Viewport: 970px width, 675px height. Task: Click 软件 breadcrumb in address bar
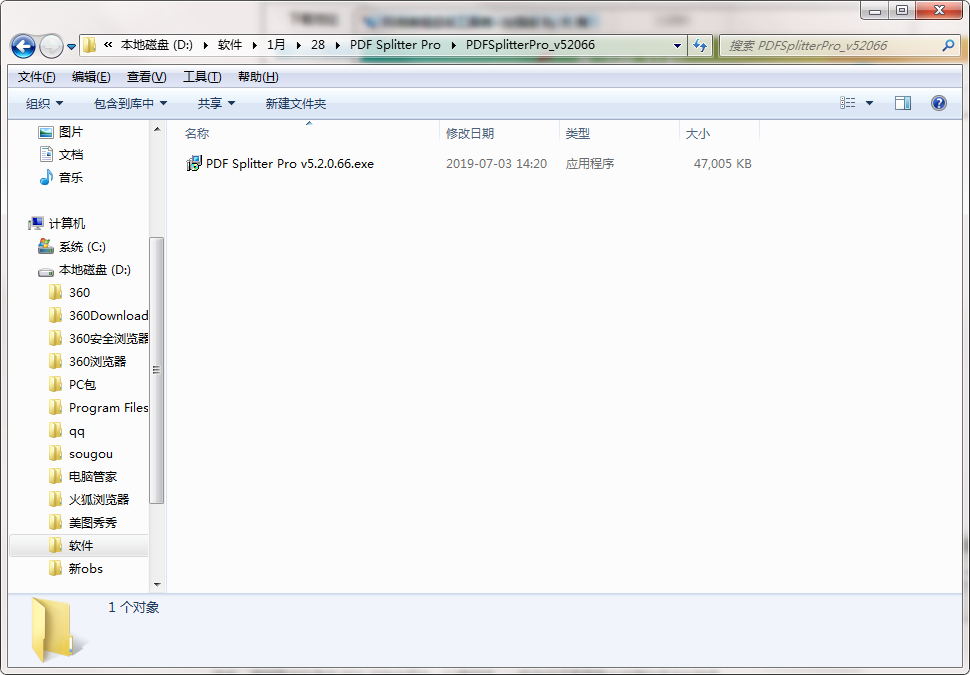(x=230, y=45)
